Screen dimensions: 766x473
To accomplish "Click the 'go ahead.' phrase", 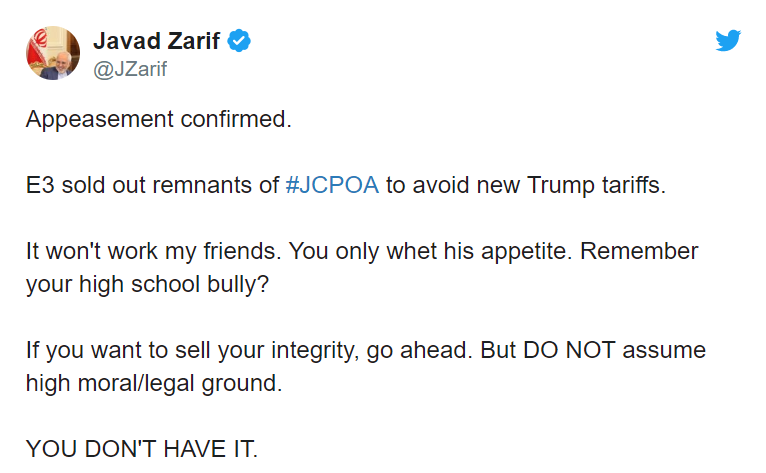I will [420, 350].
